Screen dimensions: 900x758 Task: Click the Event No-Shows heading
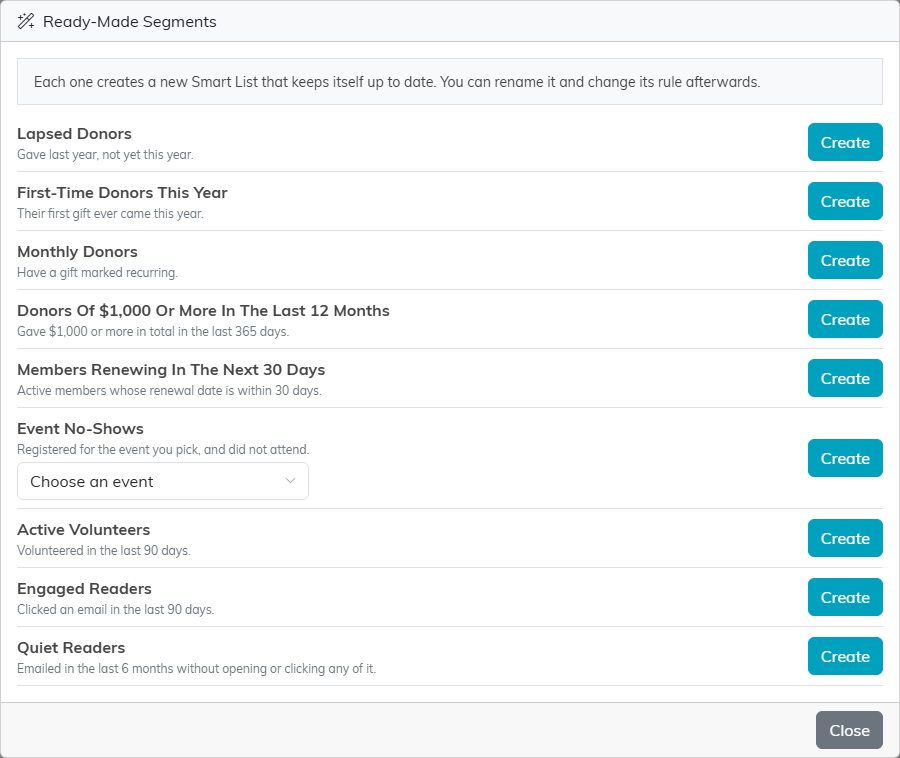80,429
